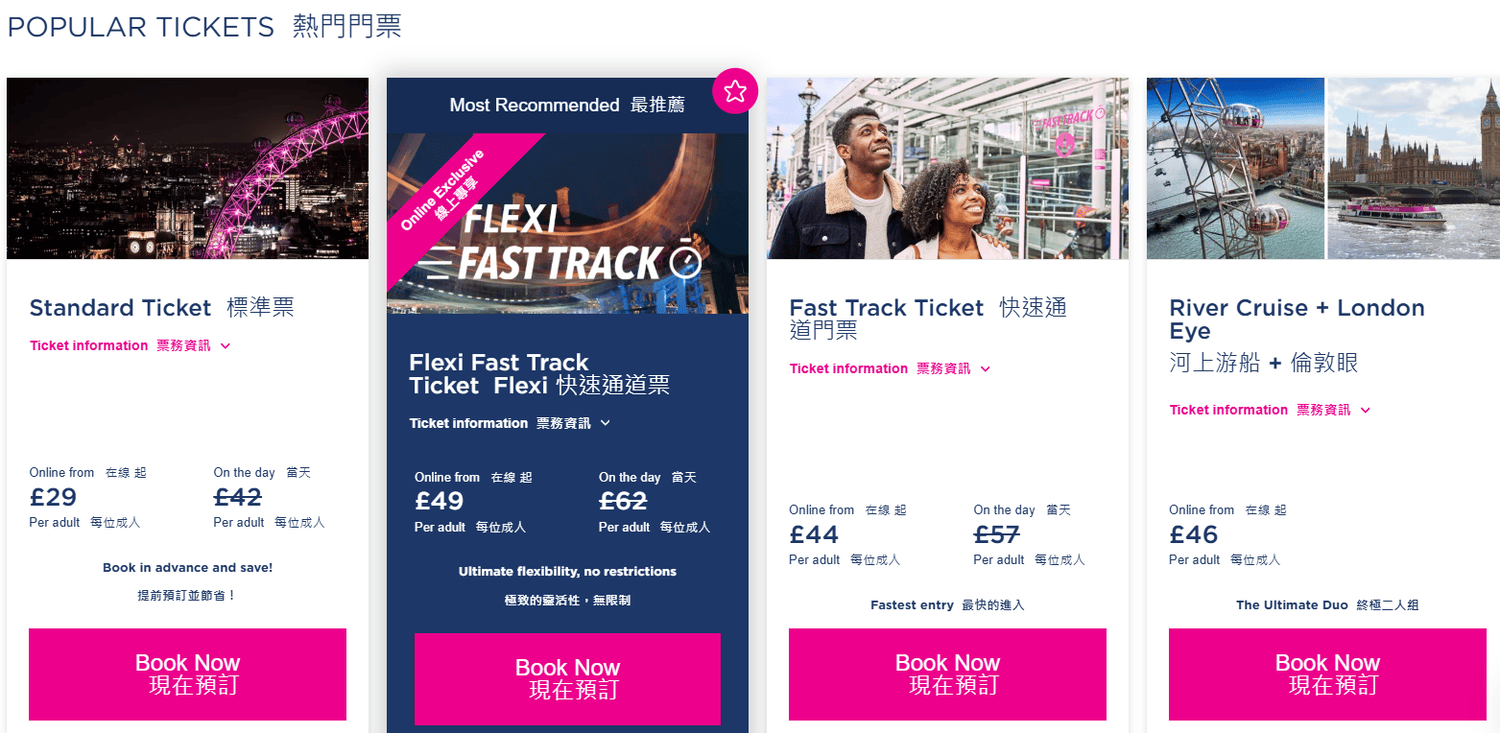This screenshot has width=1500, height=733.
Task: Expand Fast Track Ticket information chevron
Action: [985, 369]
